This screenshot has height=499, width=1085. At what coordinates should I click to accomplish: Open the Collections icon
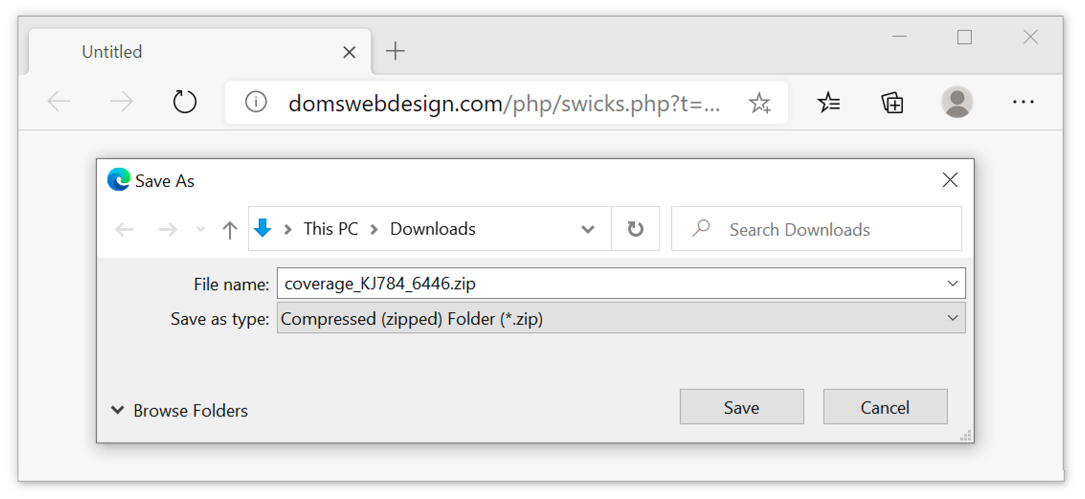point(892,102)
